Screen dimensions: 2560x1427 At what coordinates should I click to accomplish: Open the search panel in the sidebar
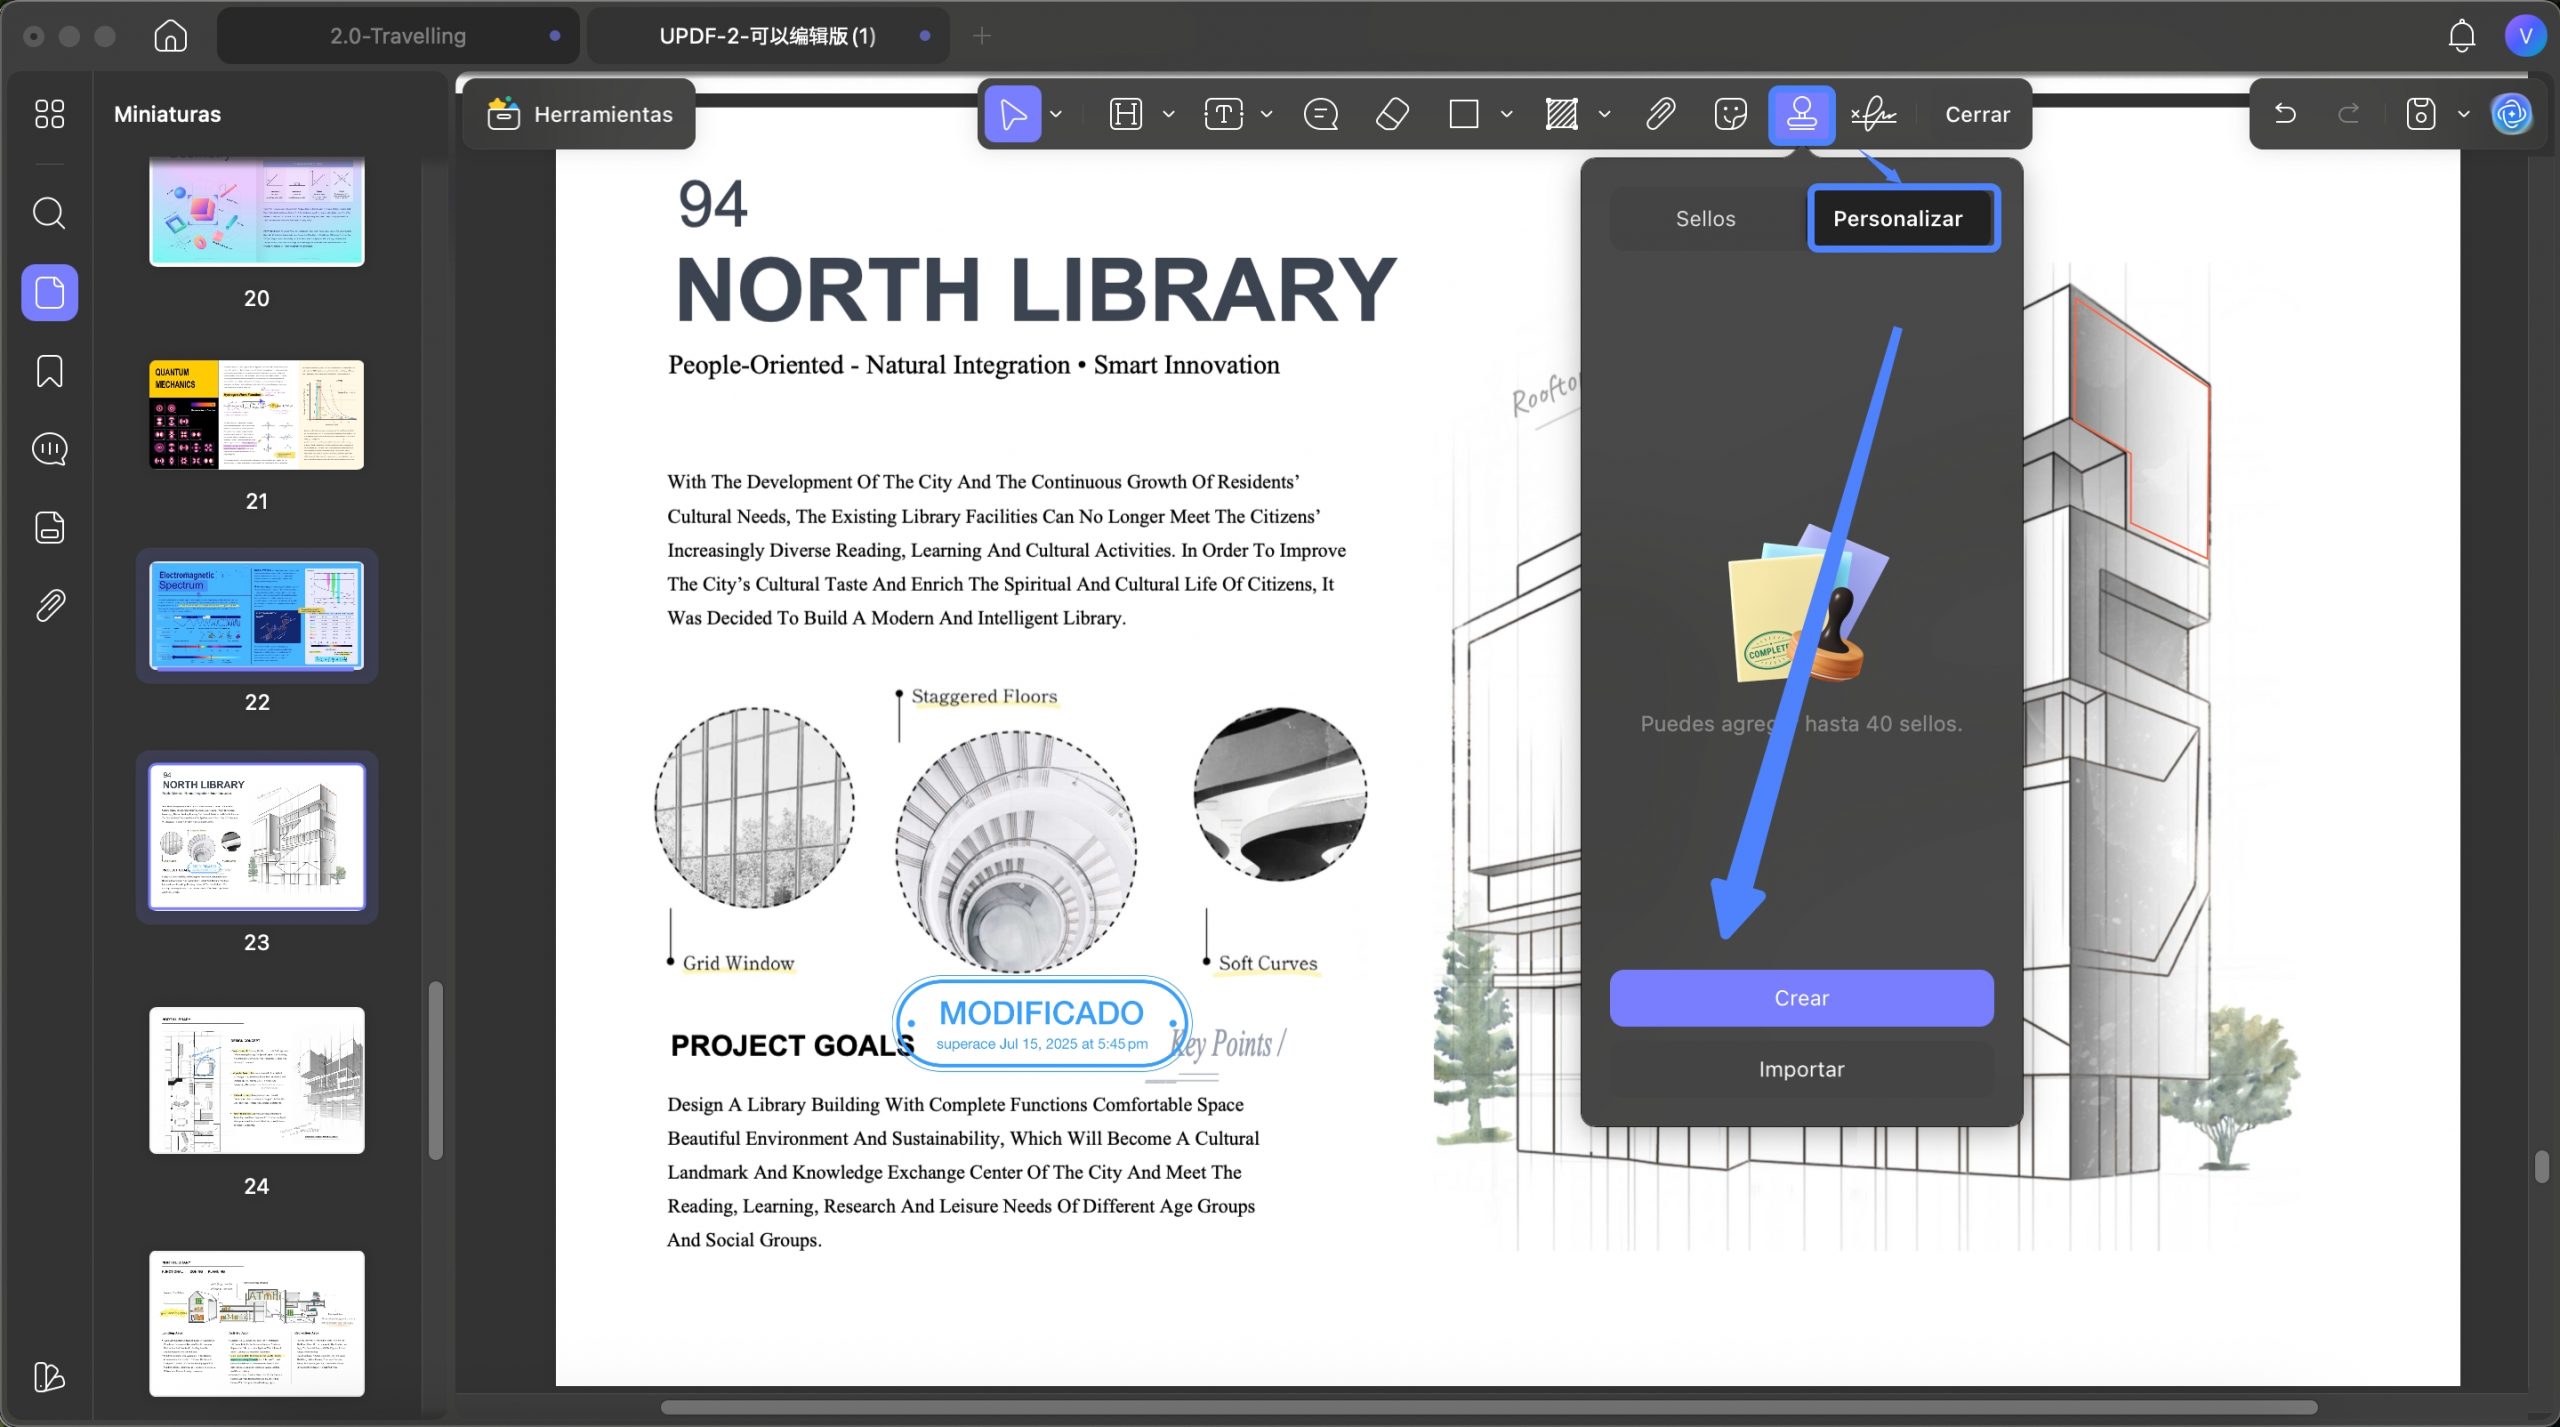tap(49, 213)
